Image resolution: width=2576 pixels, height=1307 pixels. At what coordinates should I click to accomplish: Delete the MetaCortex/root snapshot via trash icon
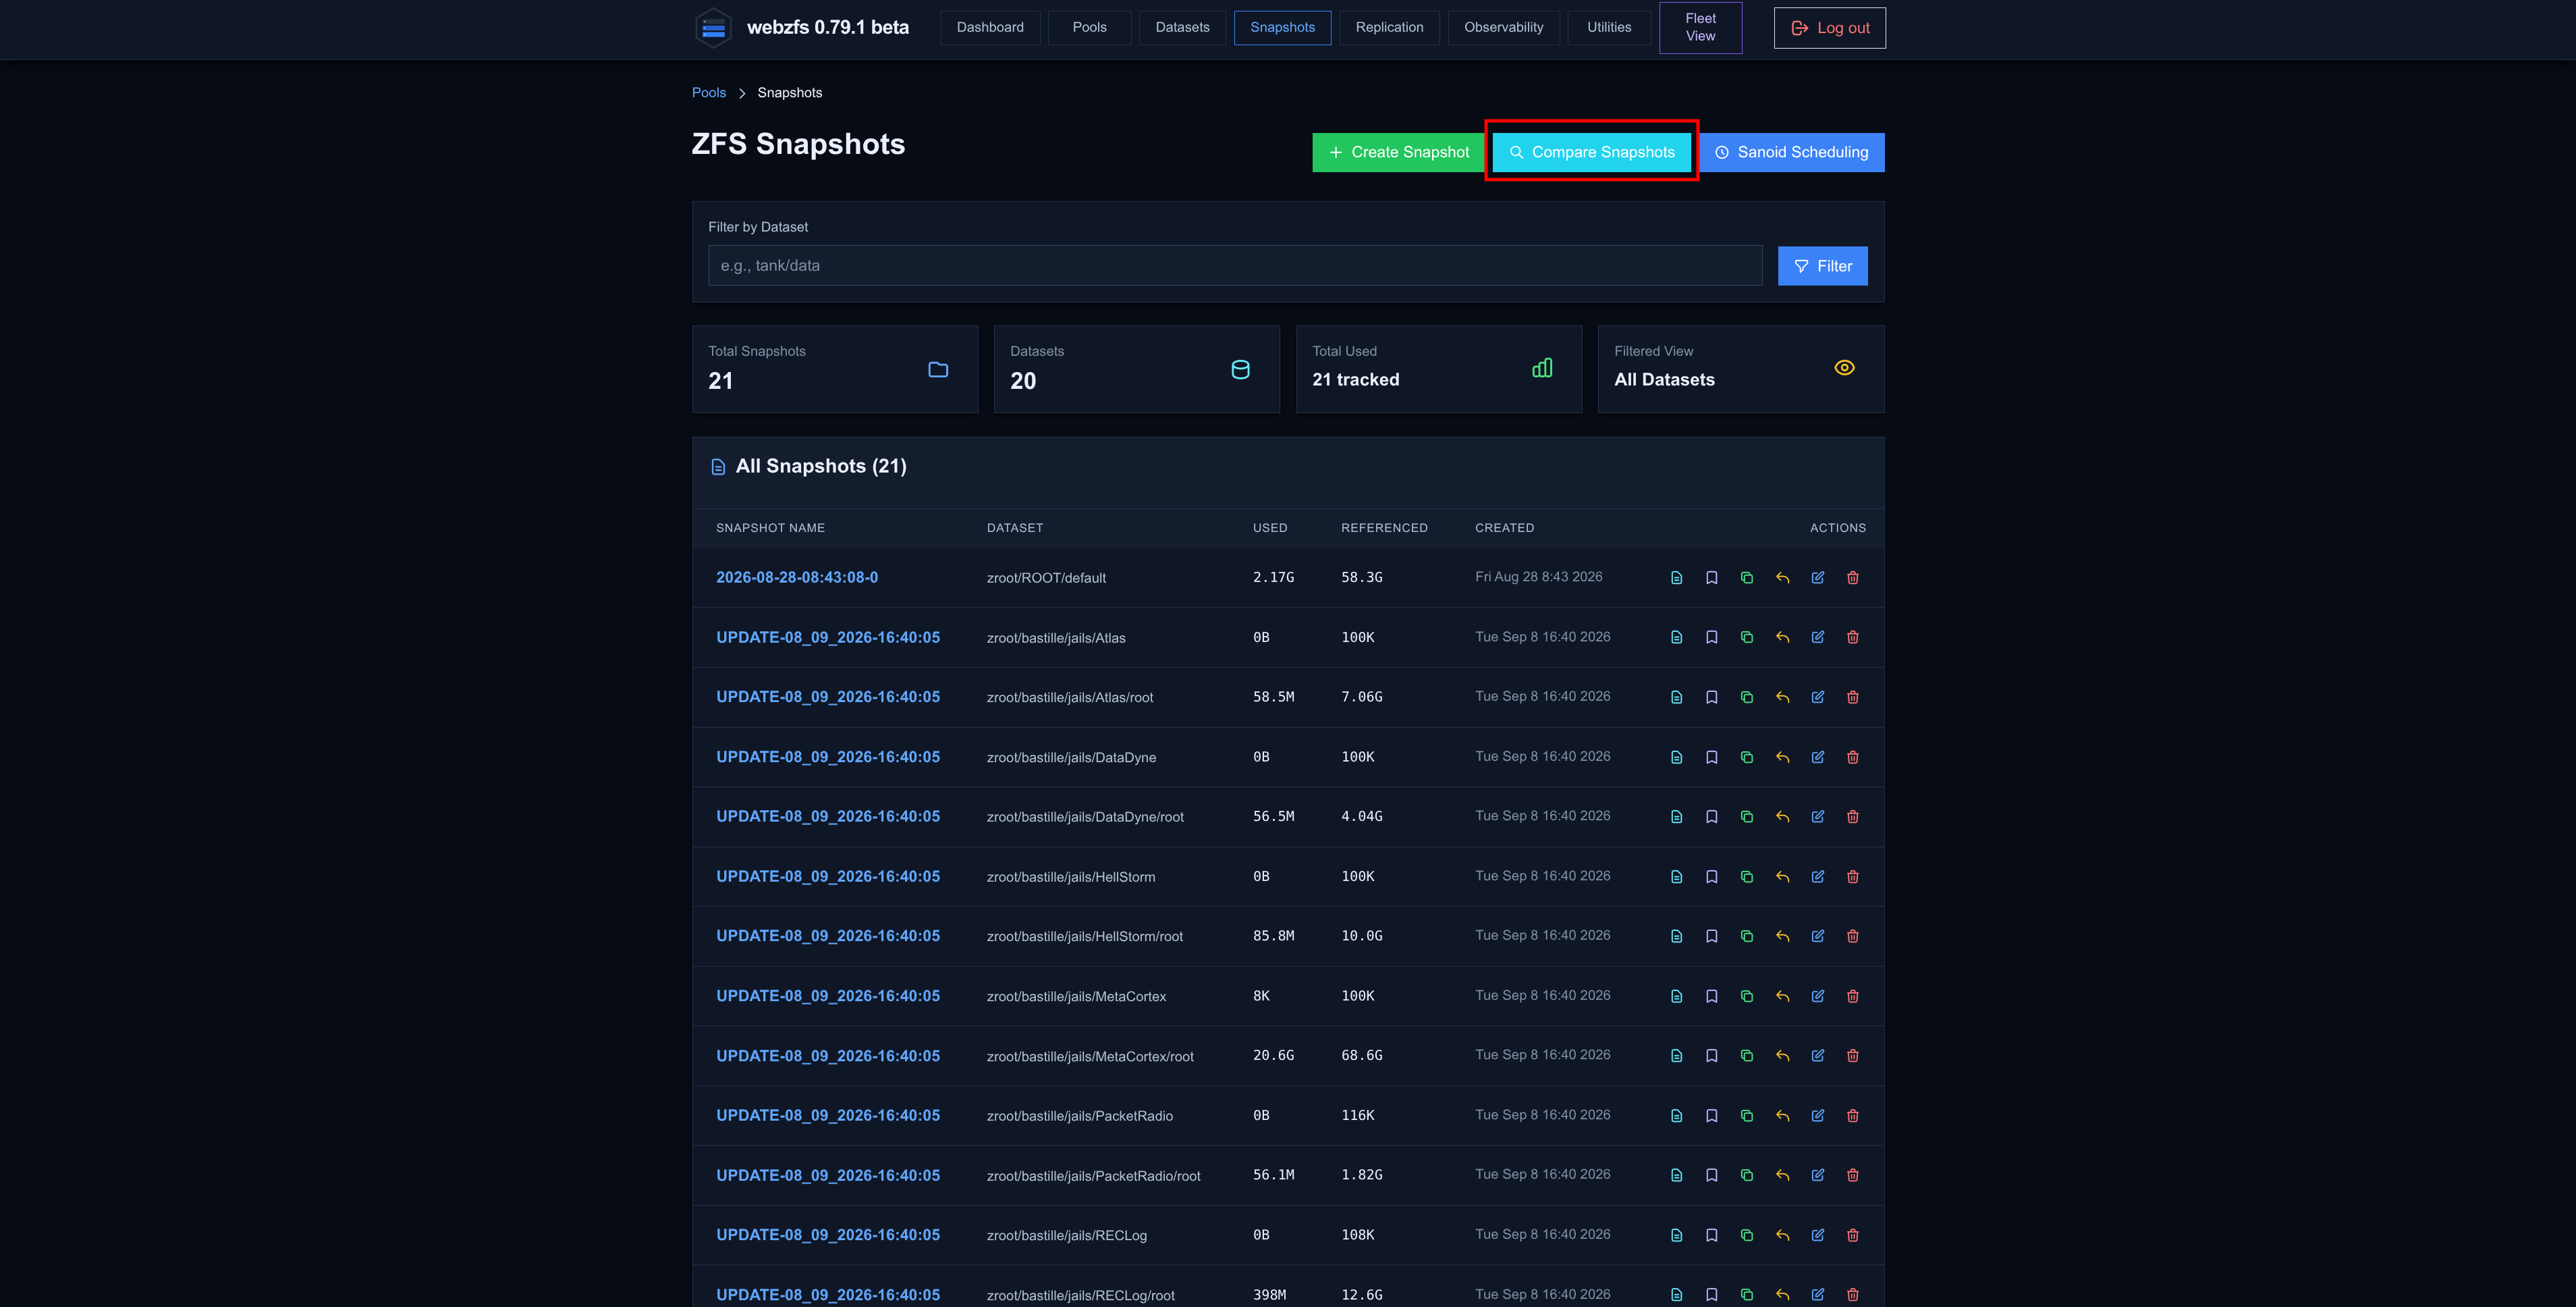[1853, 1056]
